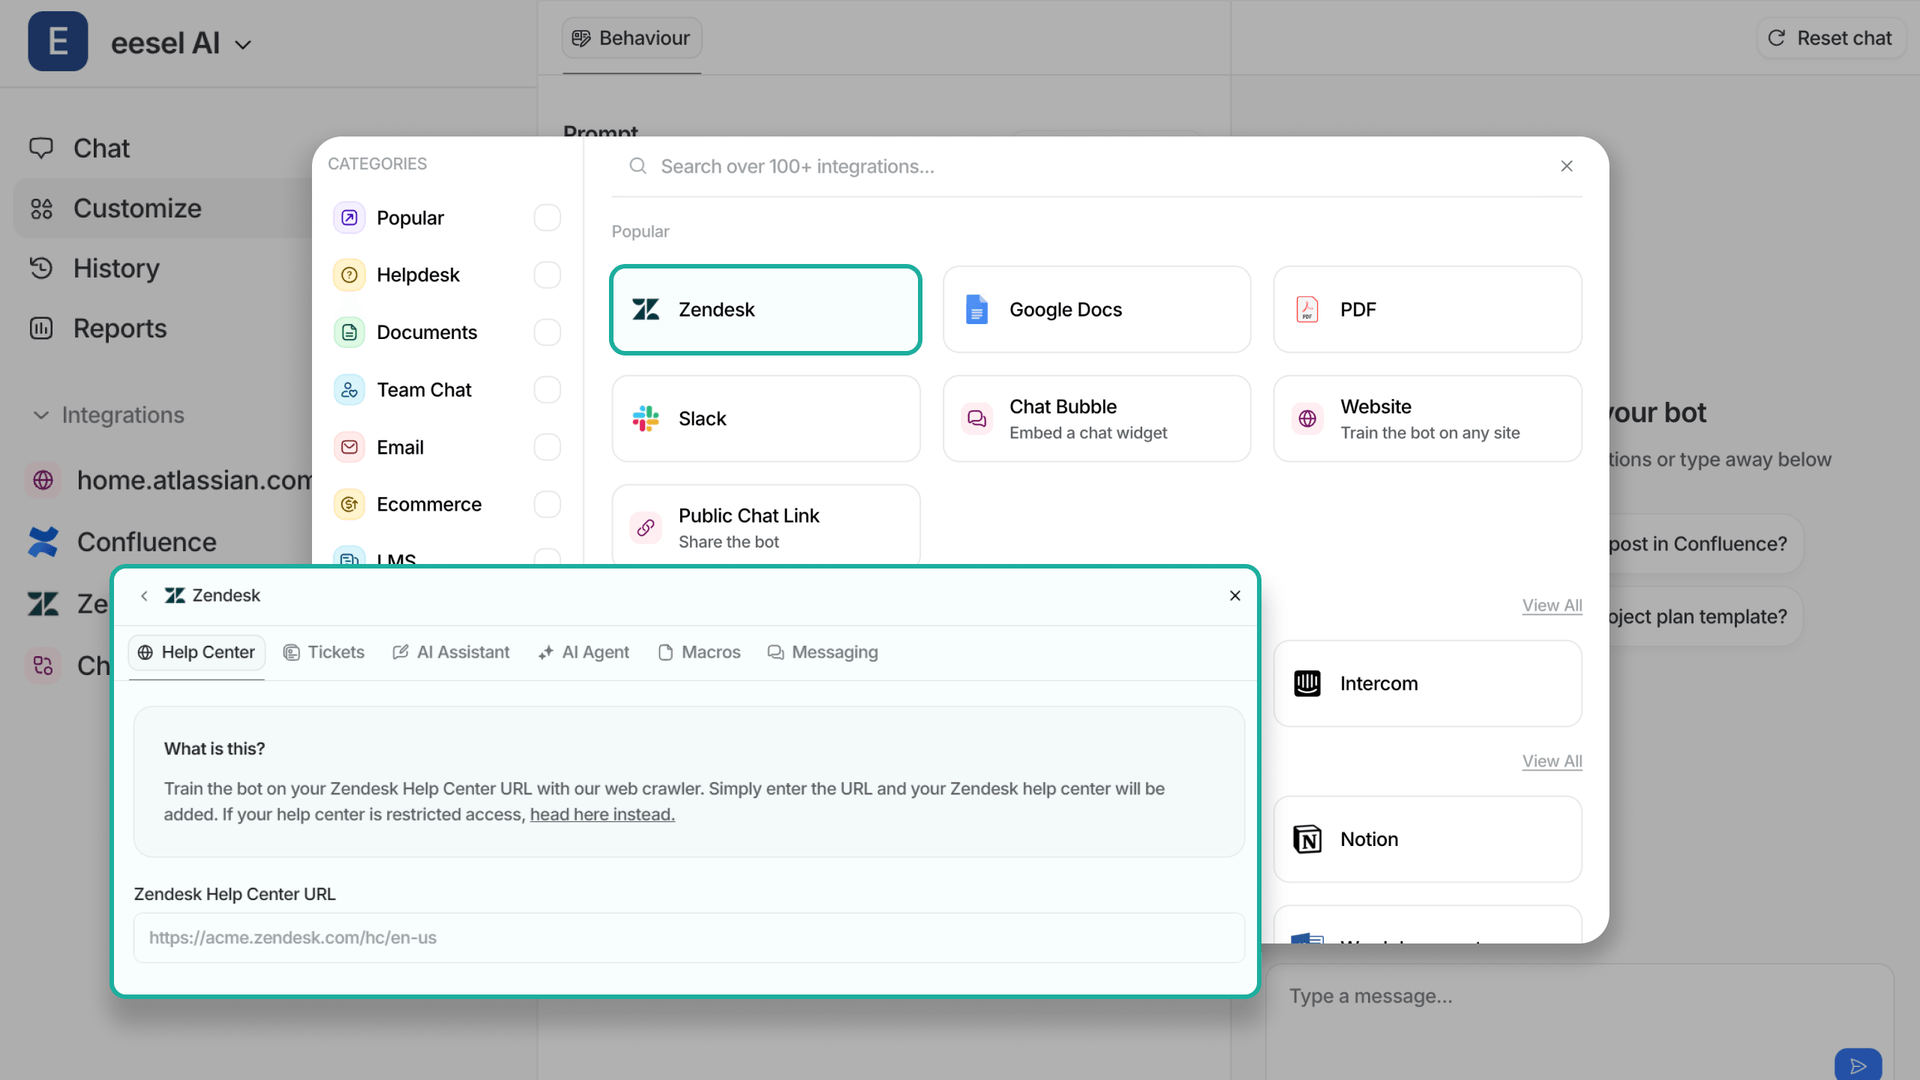Toggle the Email category checkbox
This screenshot has width=1920, height=1080.
(547, 447)
